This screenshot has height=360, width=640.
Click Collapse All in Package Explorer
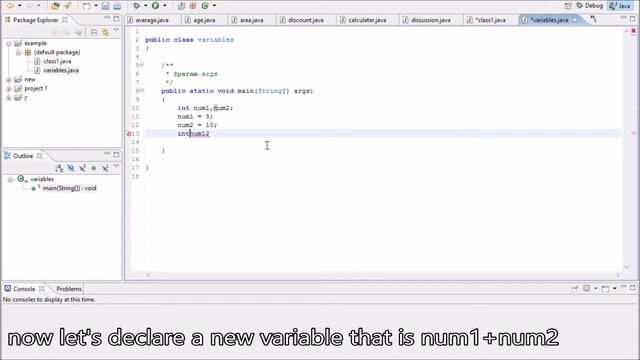click(94, 32)
